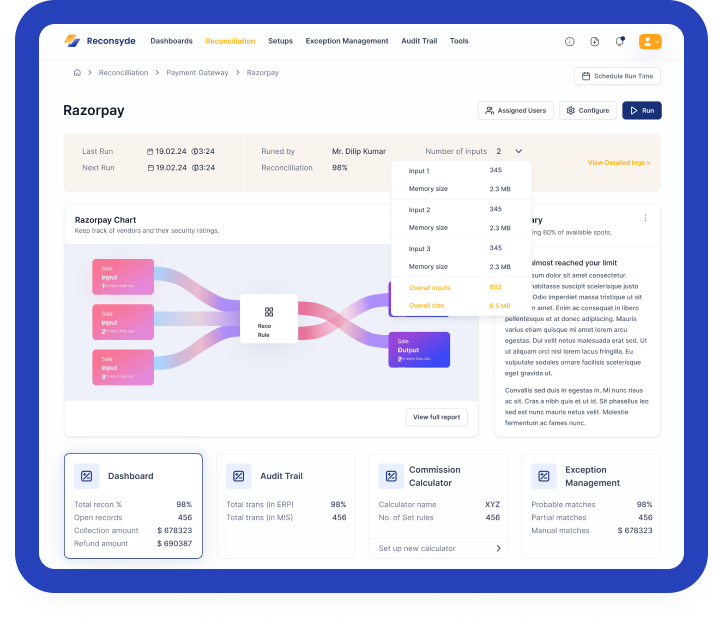
Task: Select the Exception Management card title
Action: (593, 476)
